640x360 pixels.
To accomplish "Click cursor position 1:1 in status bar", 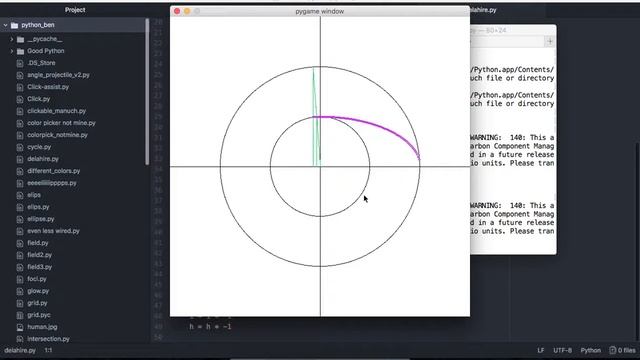I will point(48,351).
